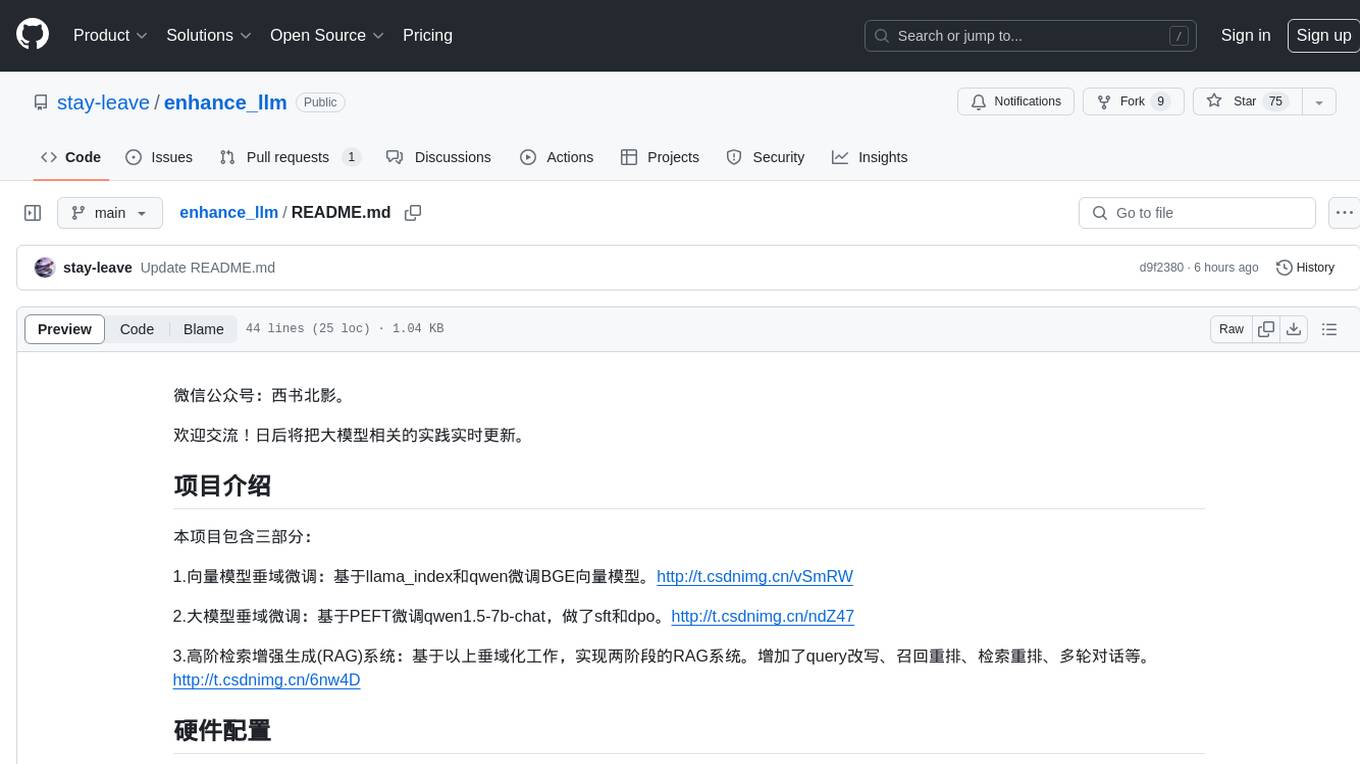Open the Projects tab
Image resolution: width=1360 pixels, height=764 pixels.
(x=660, y=157)
